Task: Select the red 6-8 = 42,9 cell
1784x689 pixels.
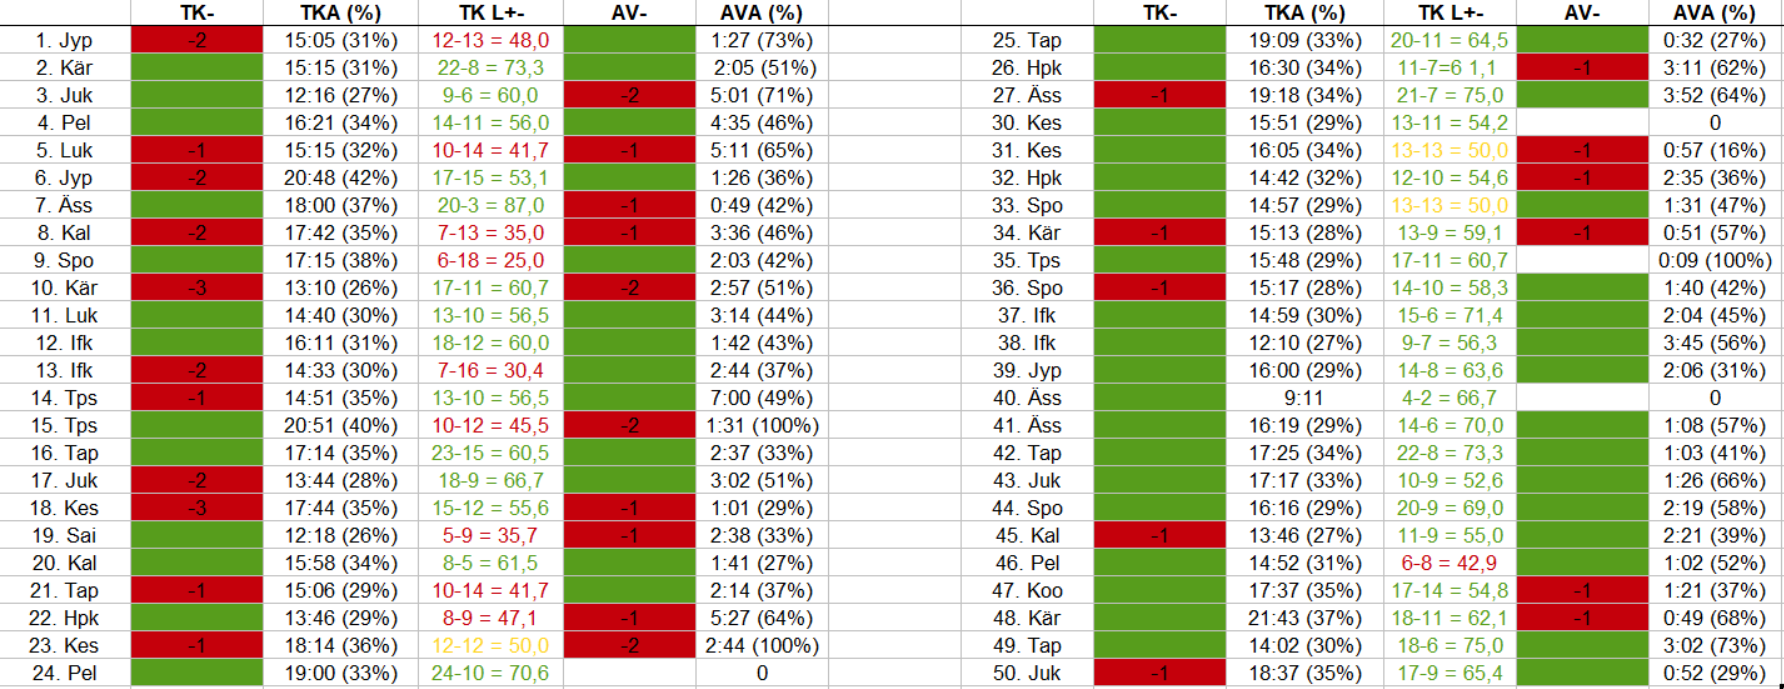Action: click(1449, 563)
